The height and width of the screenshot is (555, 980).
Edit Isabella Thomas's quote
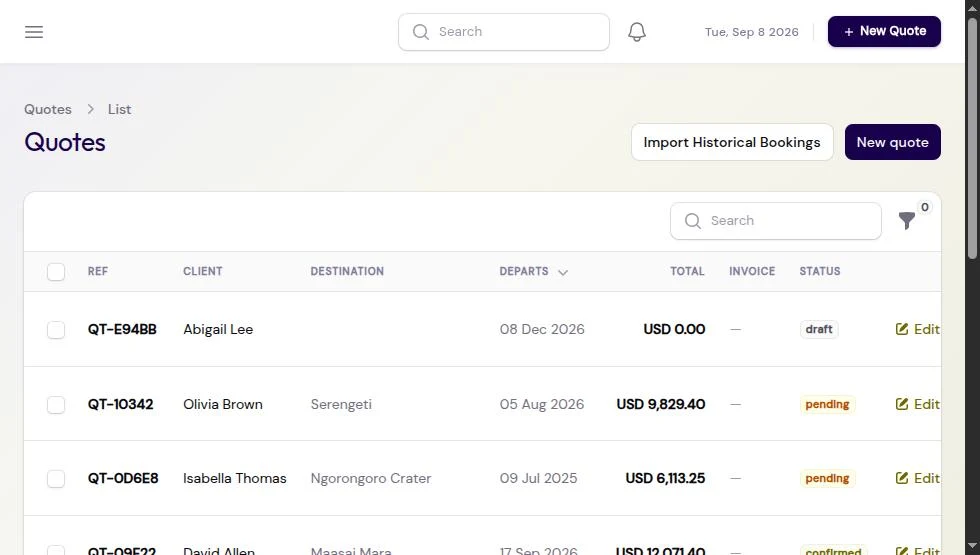click(x=918, y=478)
